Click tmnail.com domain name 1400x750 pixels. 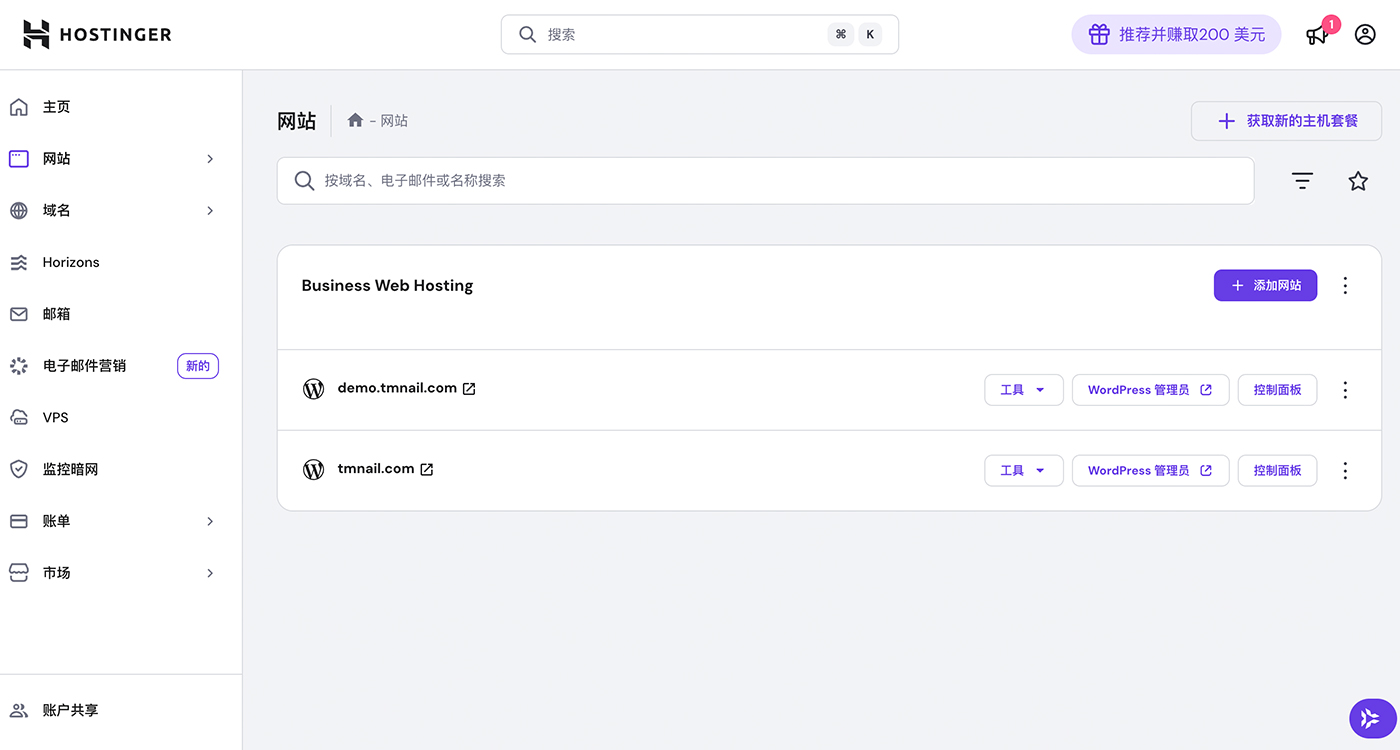coord(376,468)
